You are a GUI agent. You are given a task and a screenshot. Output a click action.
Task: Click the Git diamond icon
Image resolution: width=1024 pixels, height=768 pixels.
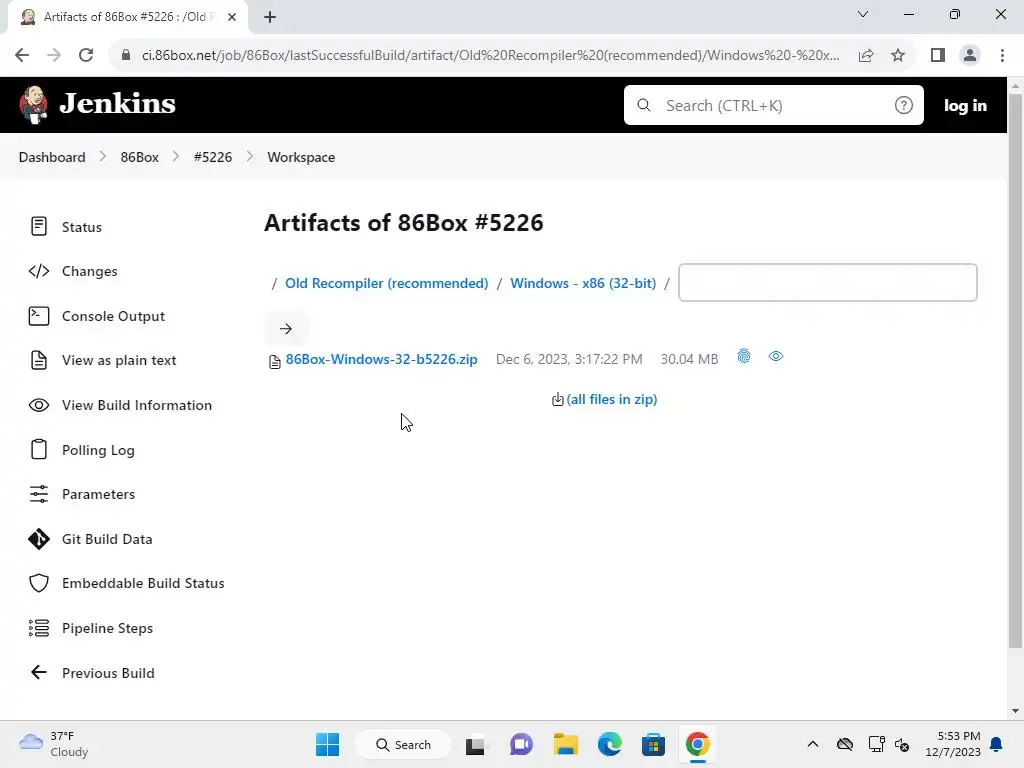[39, 539]
